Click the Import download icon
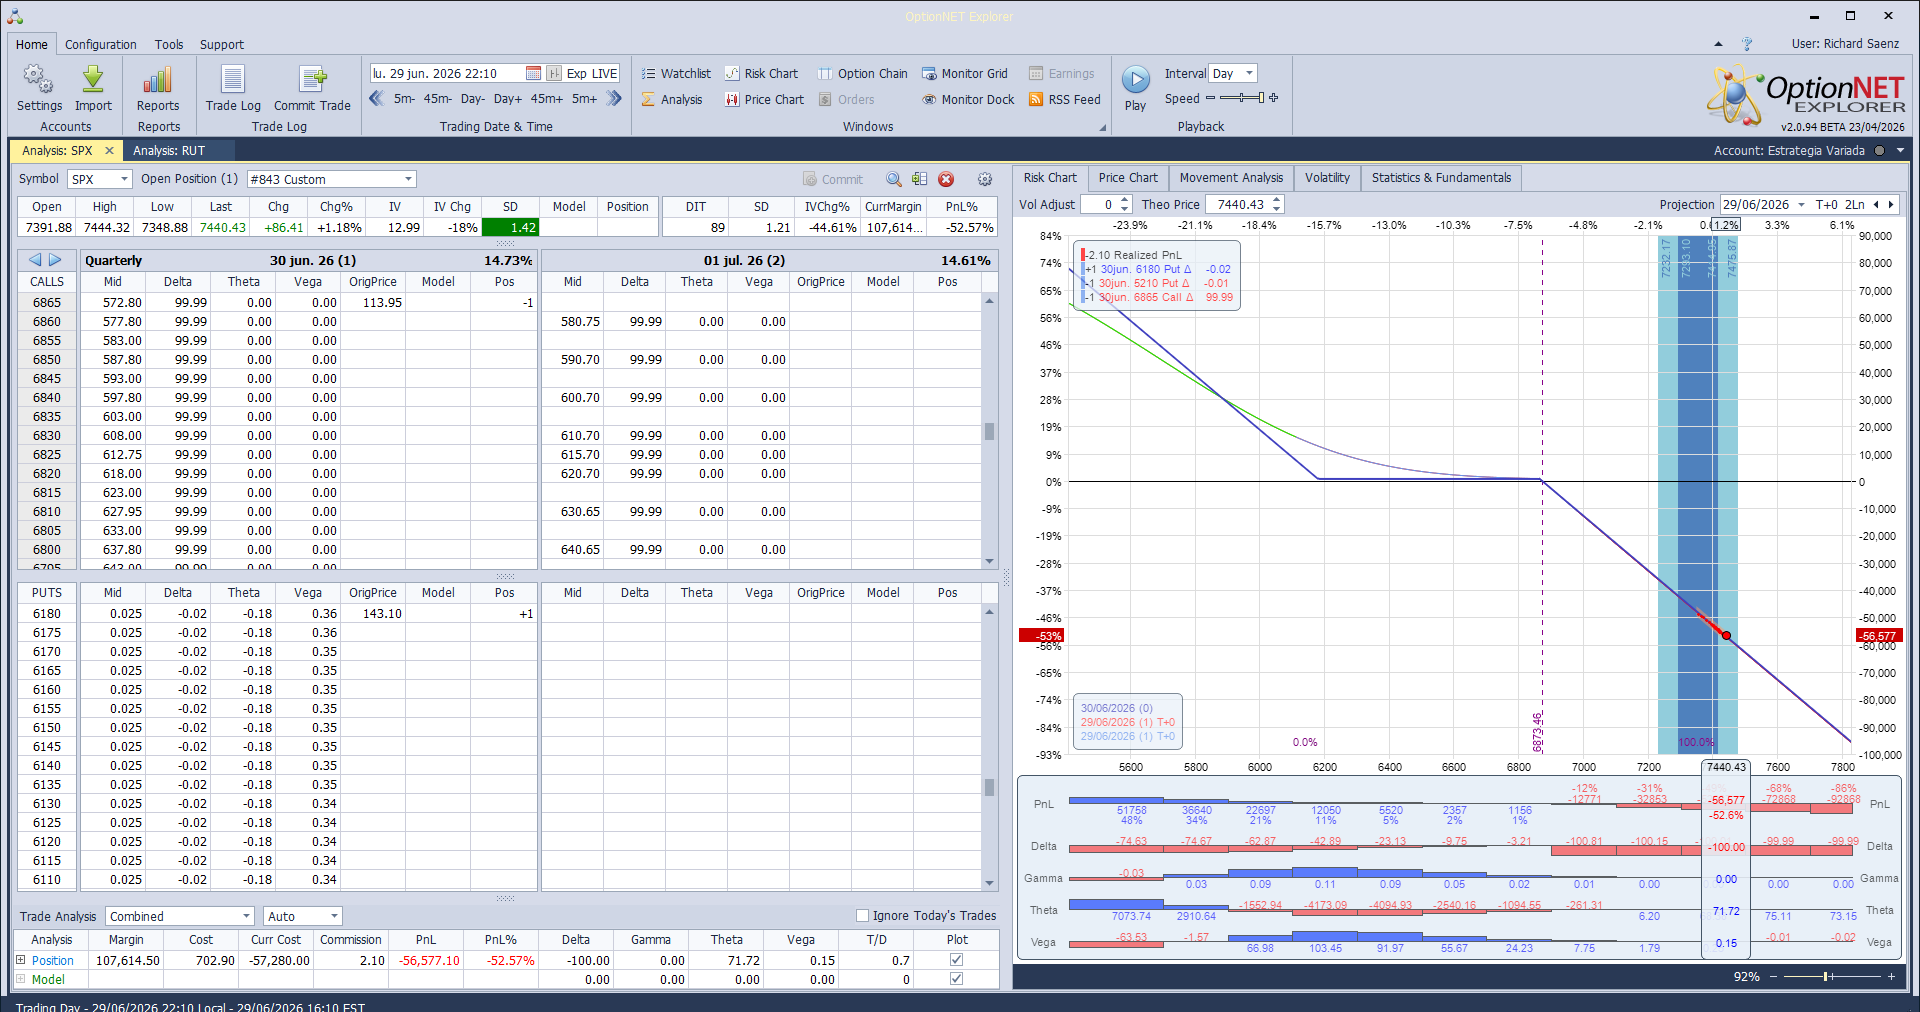 tap(93, 80)
